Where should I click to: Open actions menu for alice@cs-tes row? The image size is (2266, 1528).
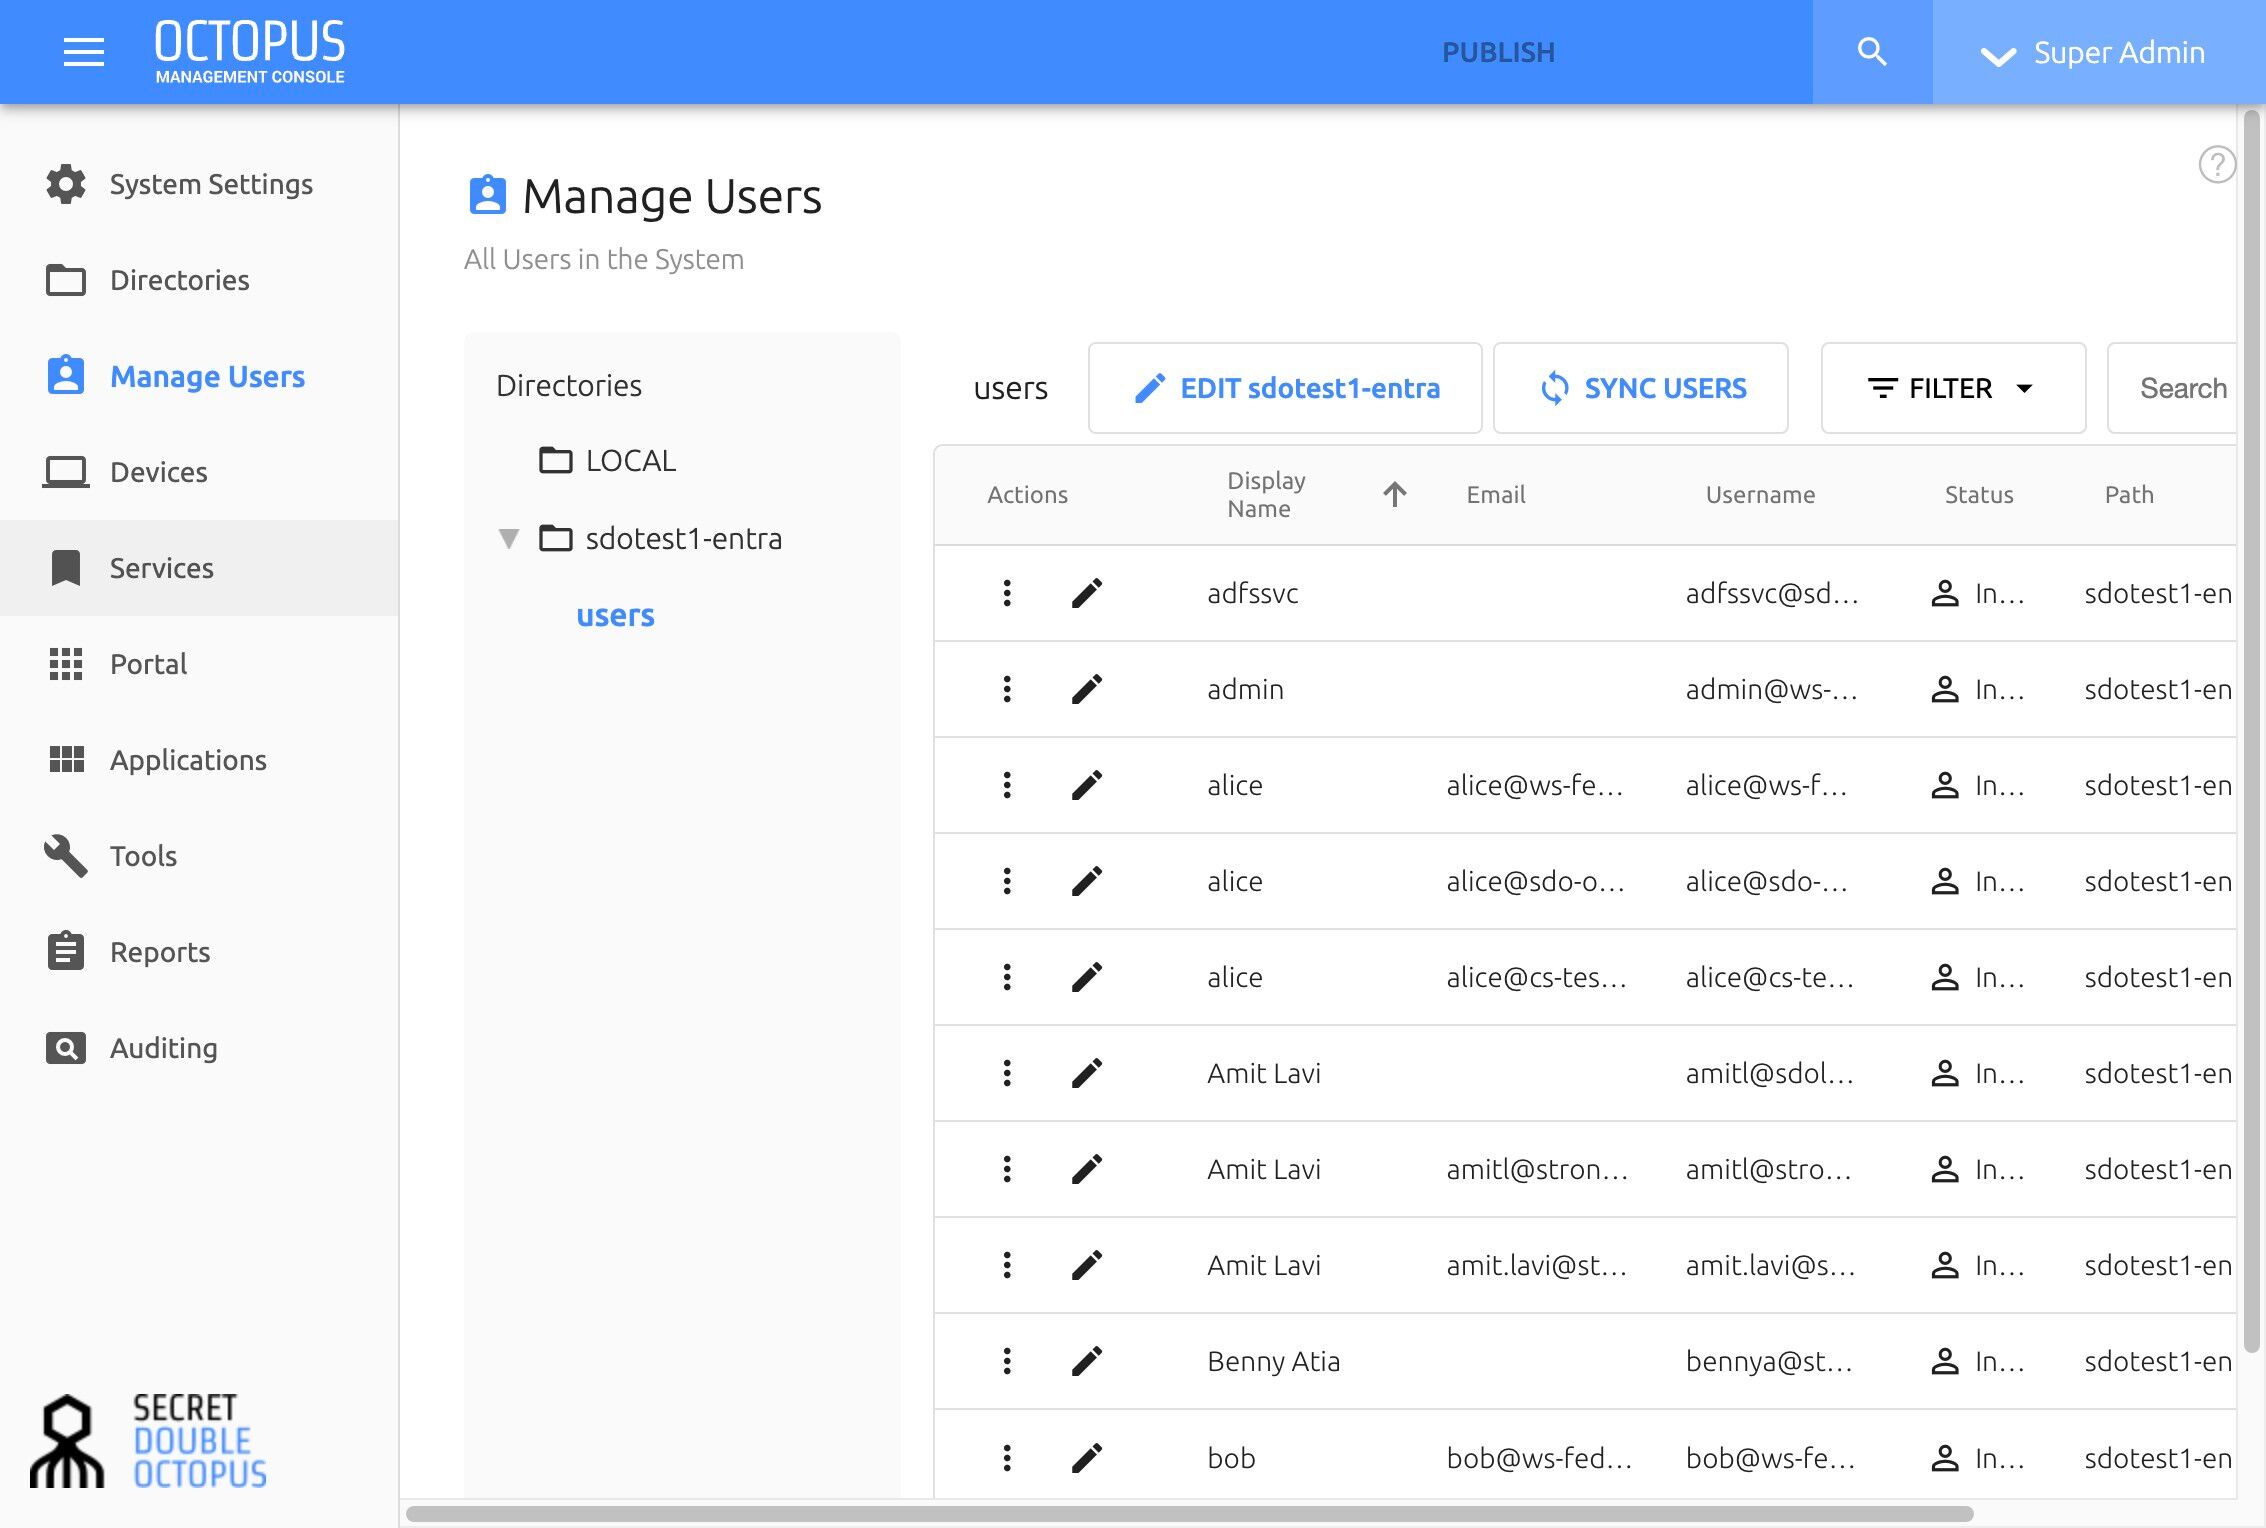1007,977
